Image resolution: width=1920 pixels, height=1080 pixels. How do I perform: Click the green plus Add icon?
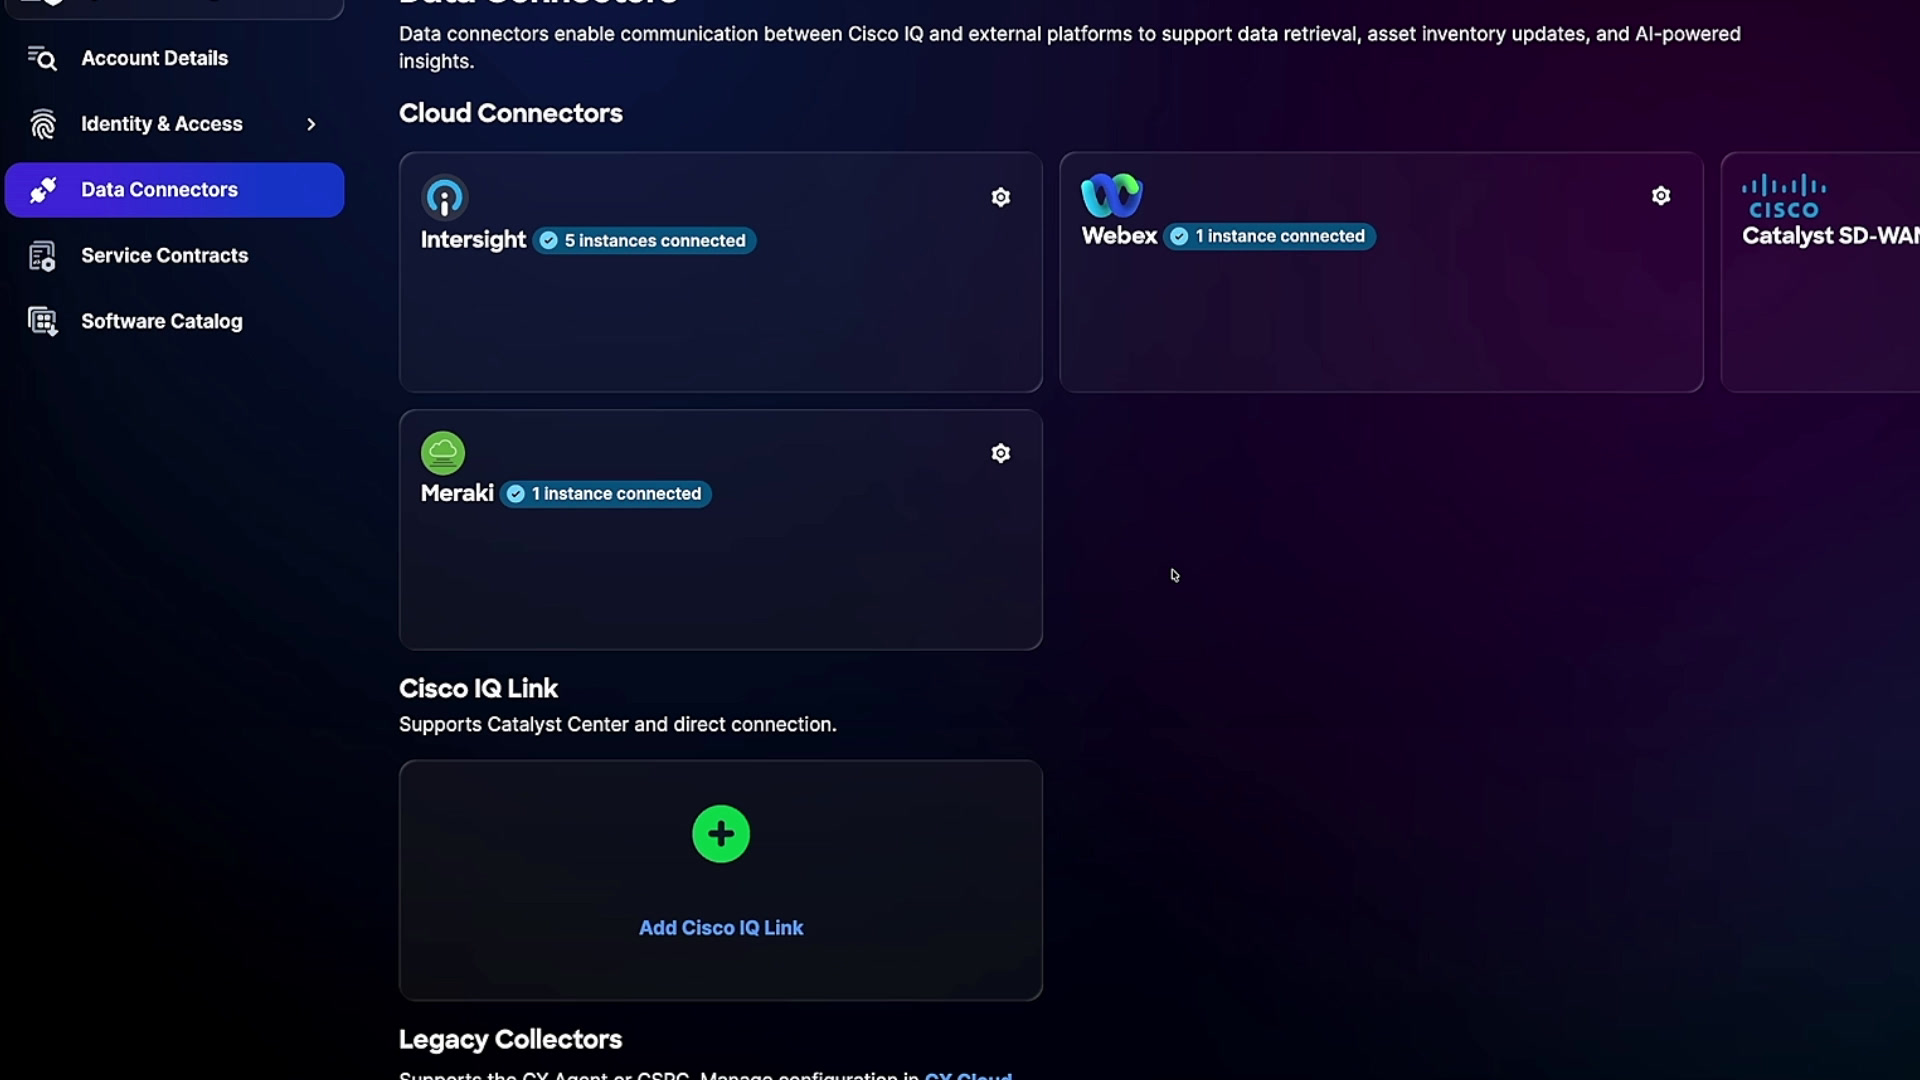[721, 834]
